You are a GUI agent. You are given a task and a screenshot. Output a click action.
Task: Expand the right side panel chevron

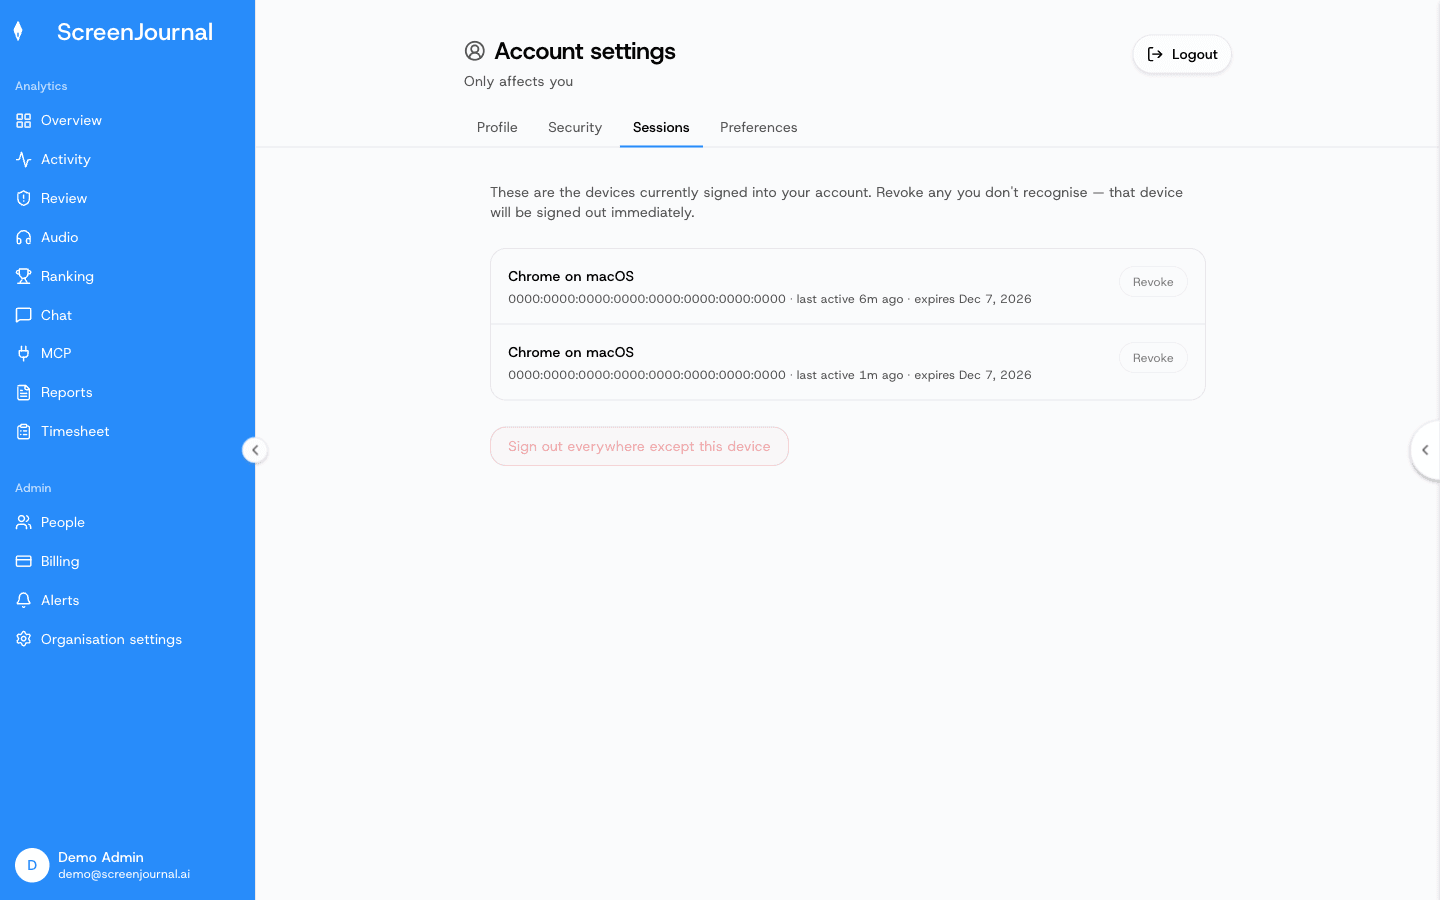click(x=1426, y=450)
